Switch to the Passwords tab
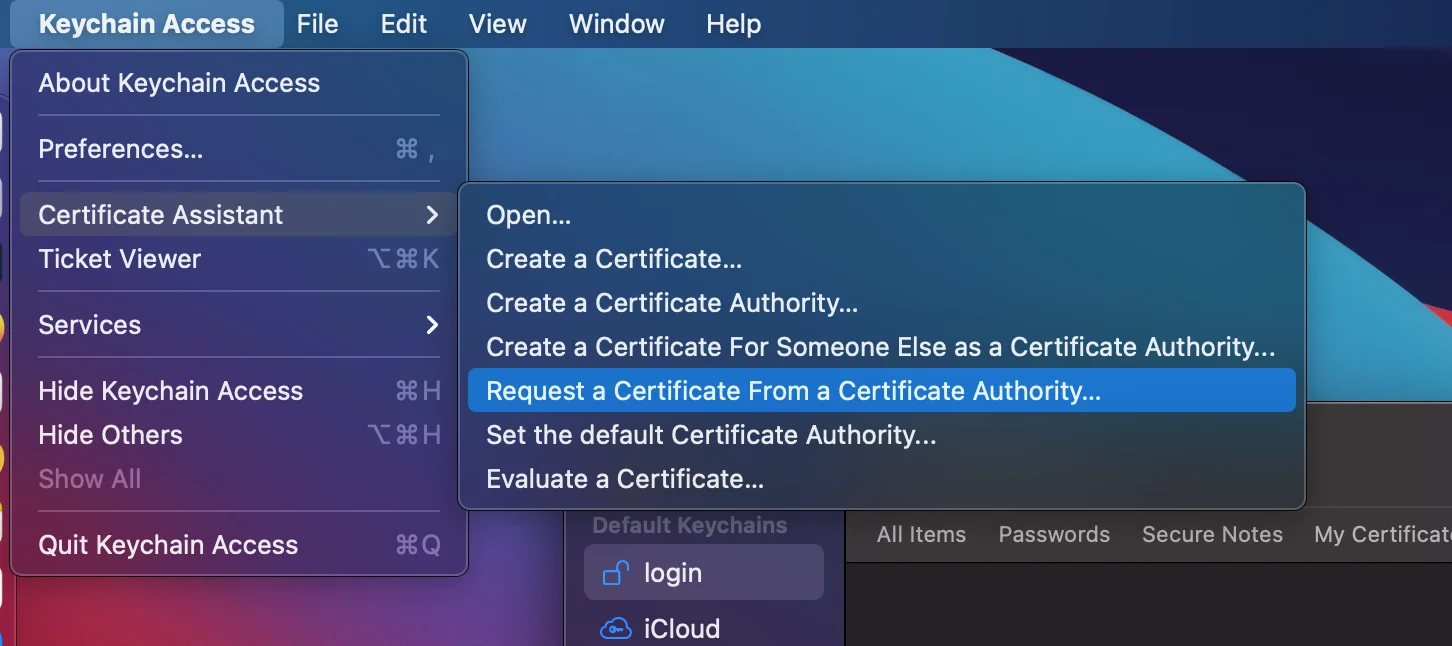The width and height of the screenshot is (1452, 646). [x=1054, y=535]
